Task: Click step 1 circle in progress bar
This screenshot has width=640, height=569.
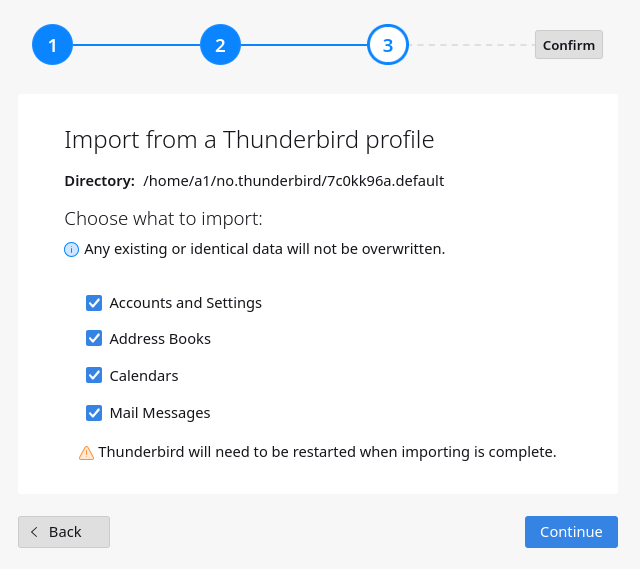Action: (52, 44)
